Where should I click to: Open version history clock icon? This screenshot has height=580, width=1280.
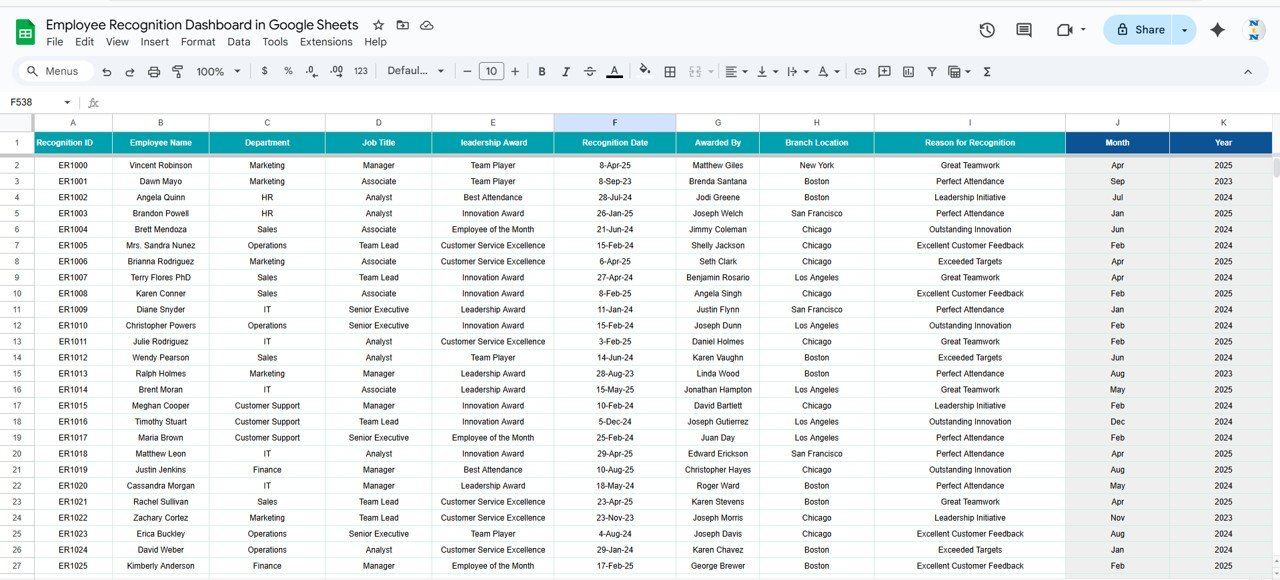[x=987, y=30]
